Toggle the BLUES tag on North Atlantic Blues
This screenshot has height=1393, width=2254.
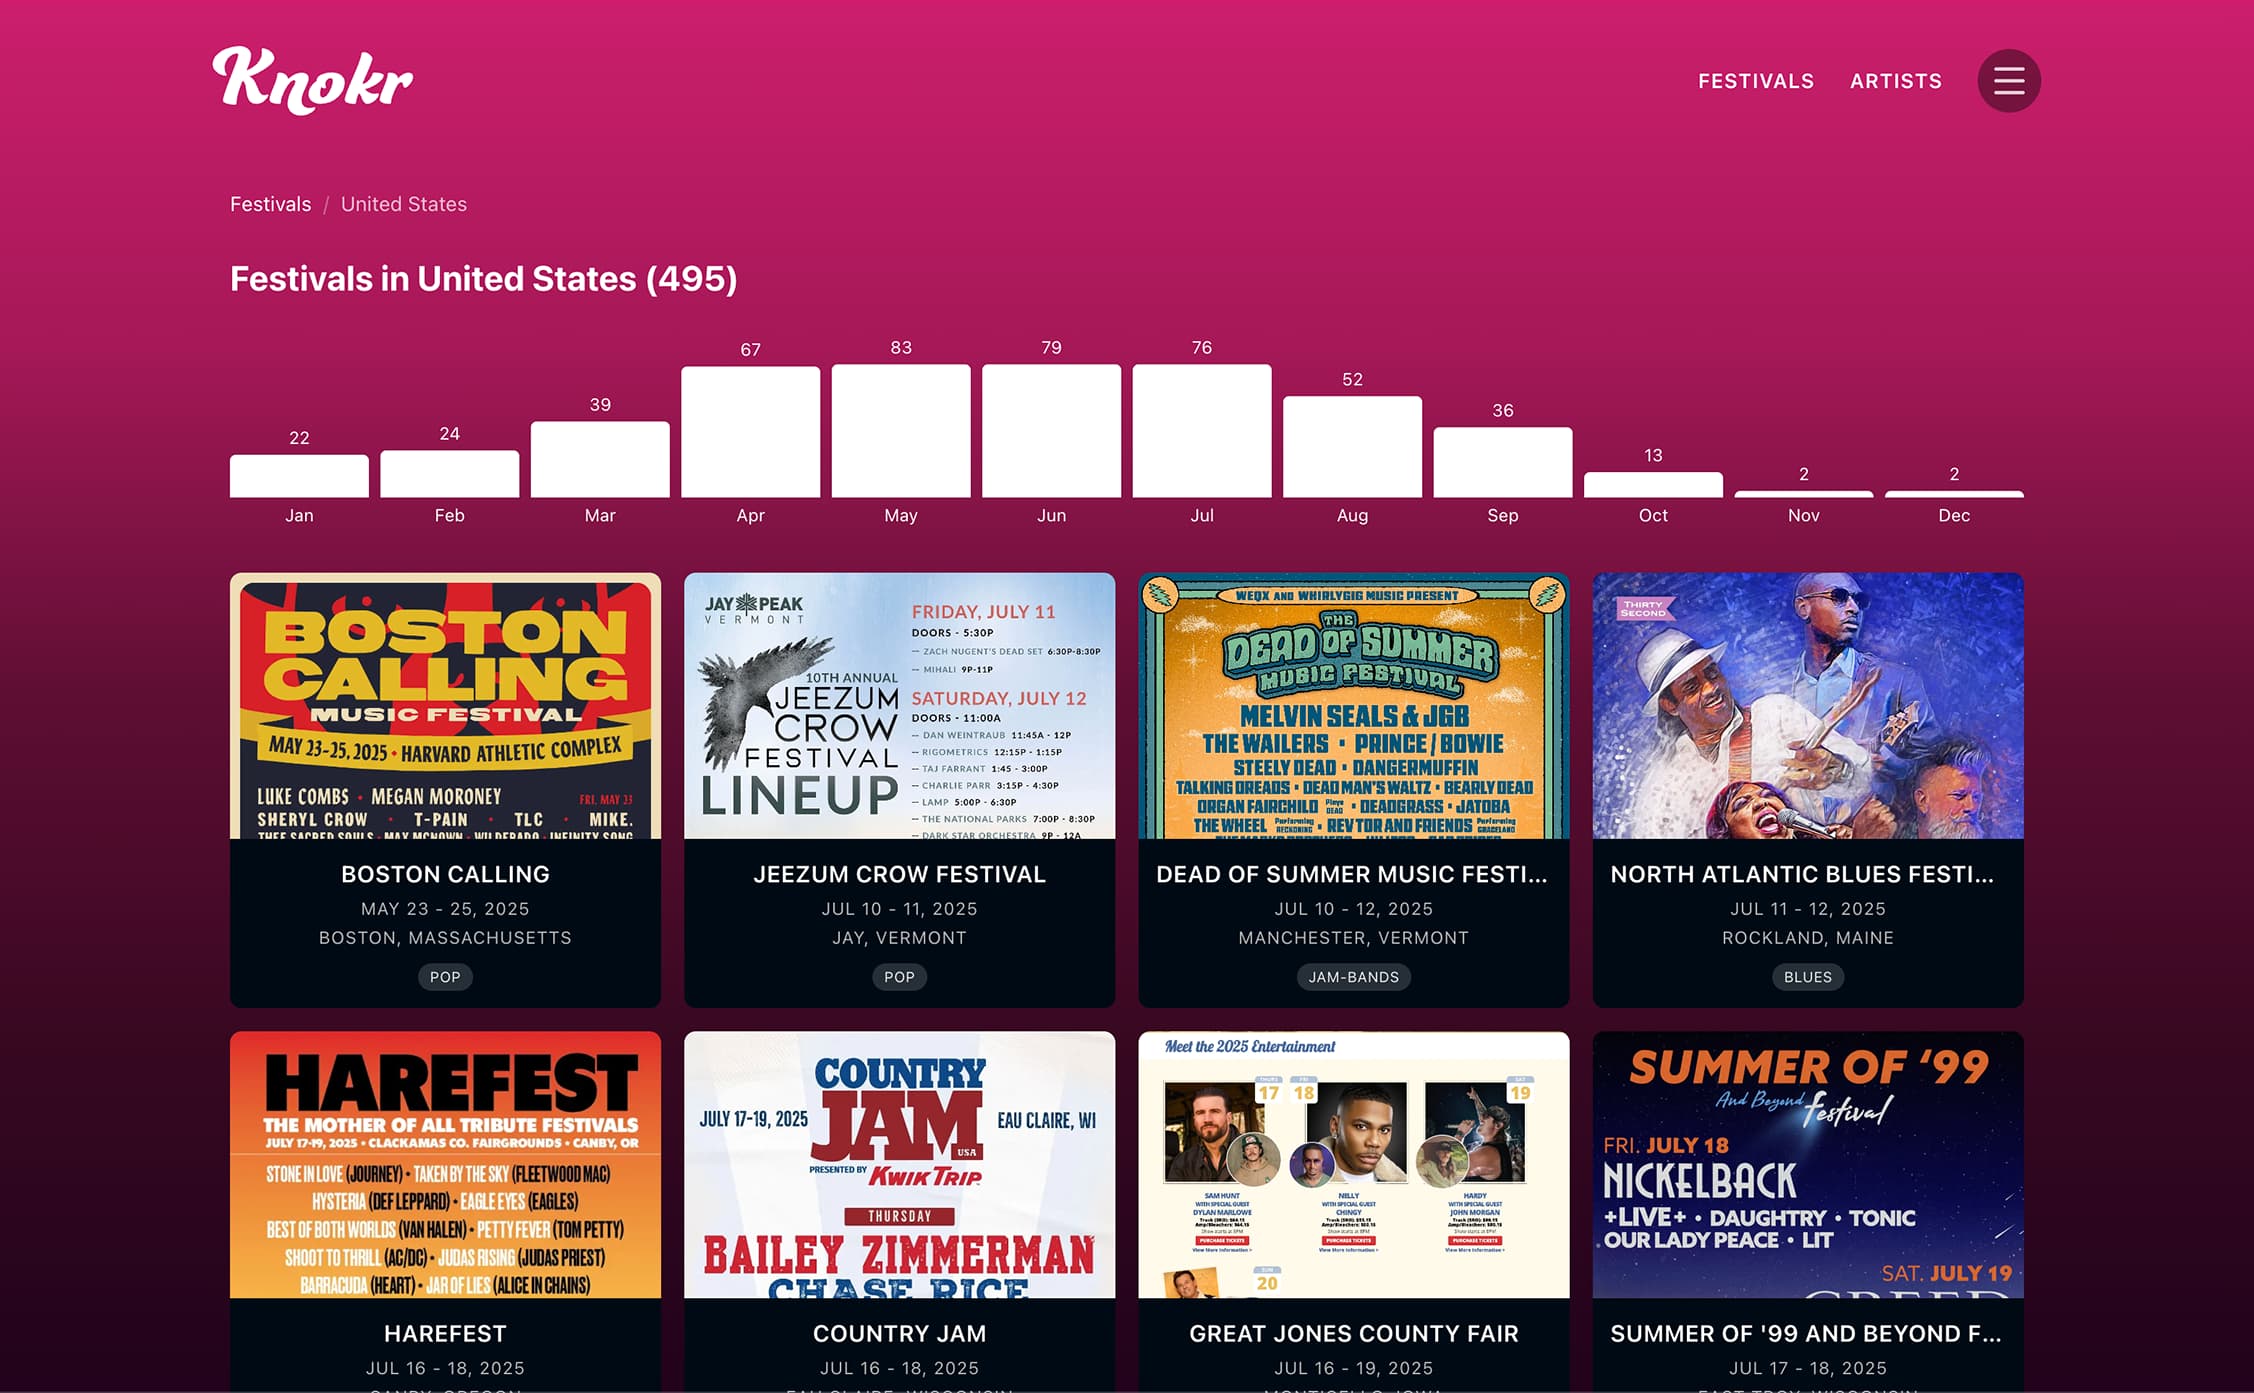pyautogui.click(x=1807, y=977)
